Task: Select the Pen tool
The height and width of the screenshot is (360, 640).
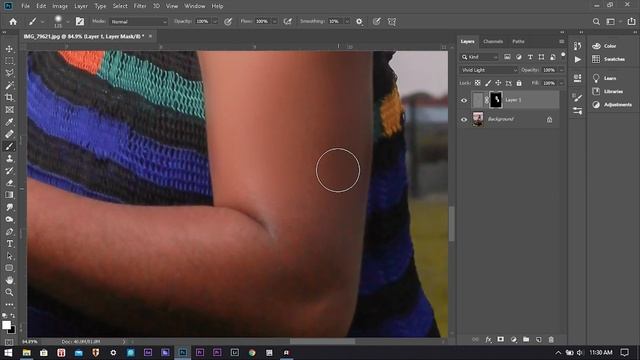Action: click(9, 232)
